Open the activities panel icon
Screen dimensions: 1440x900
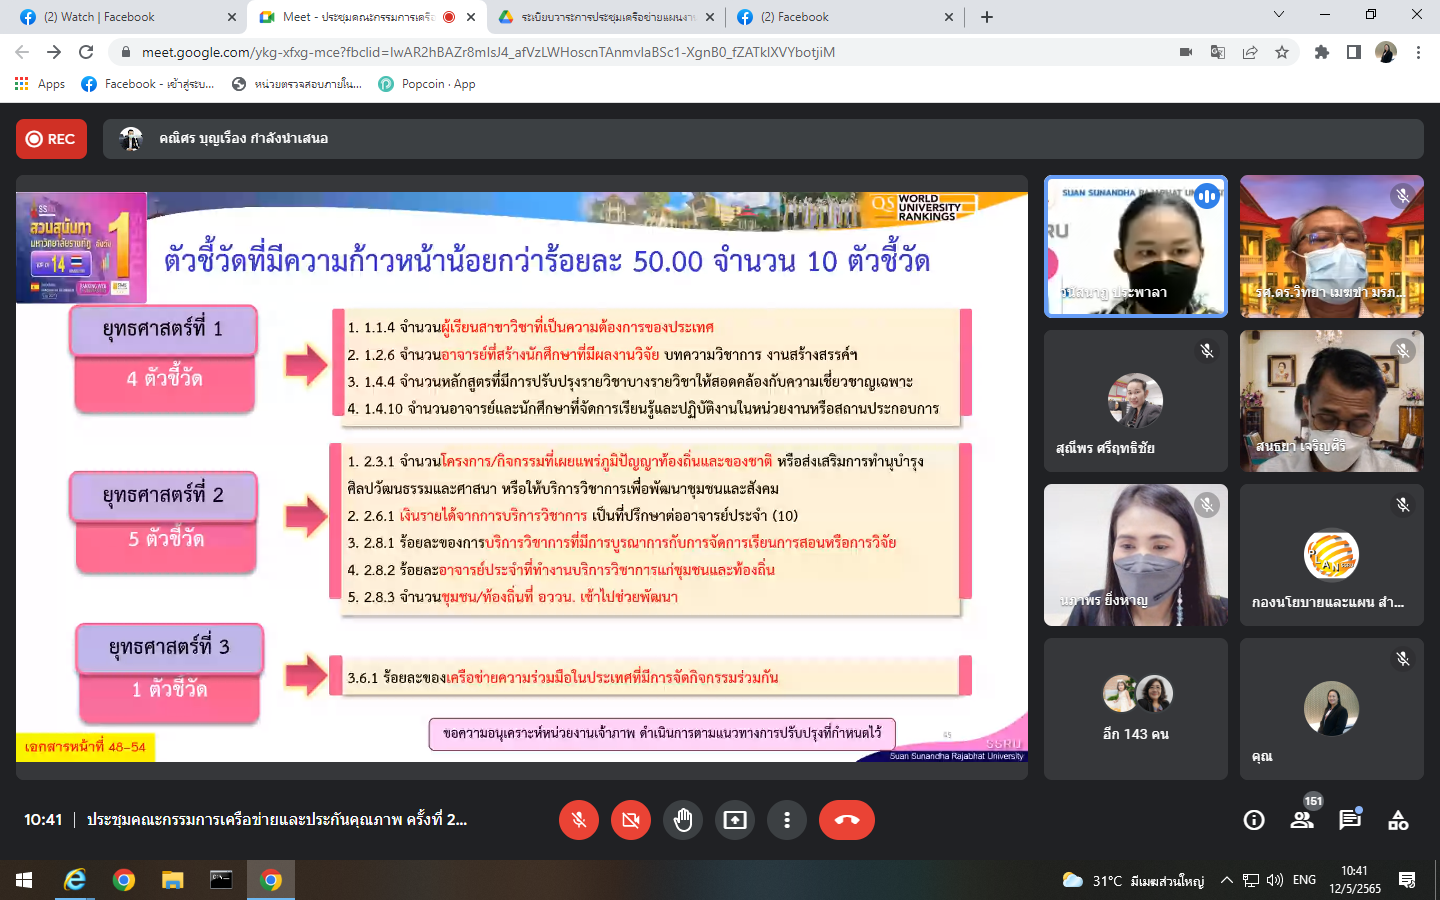point(1398,820)
